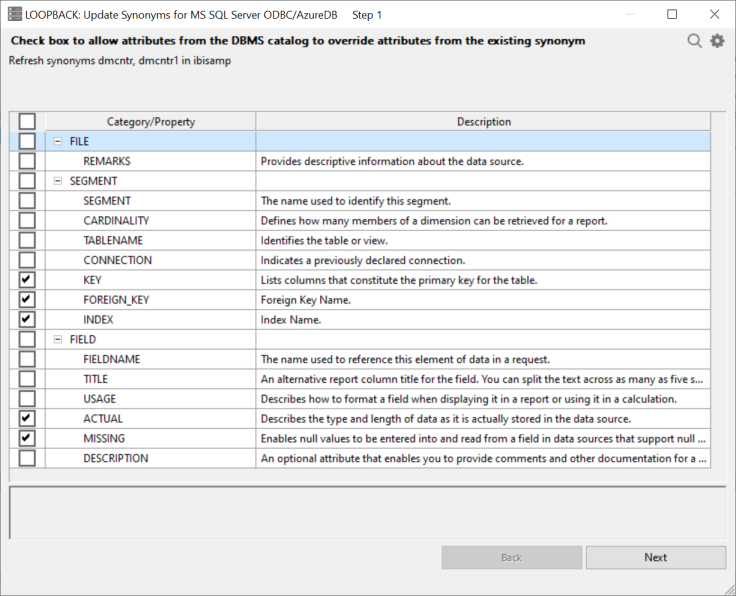Toggle the select-all checkbox in header

coord(27,122)
